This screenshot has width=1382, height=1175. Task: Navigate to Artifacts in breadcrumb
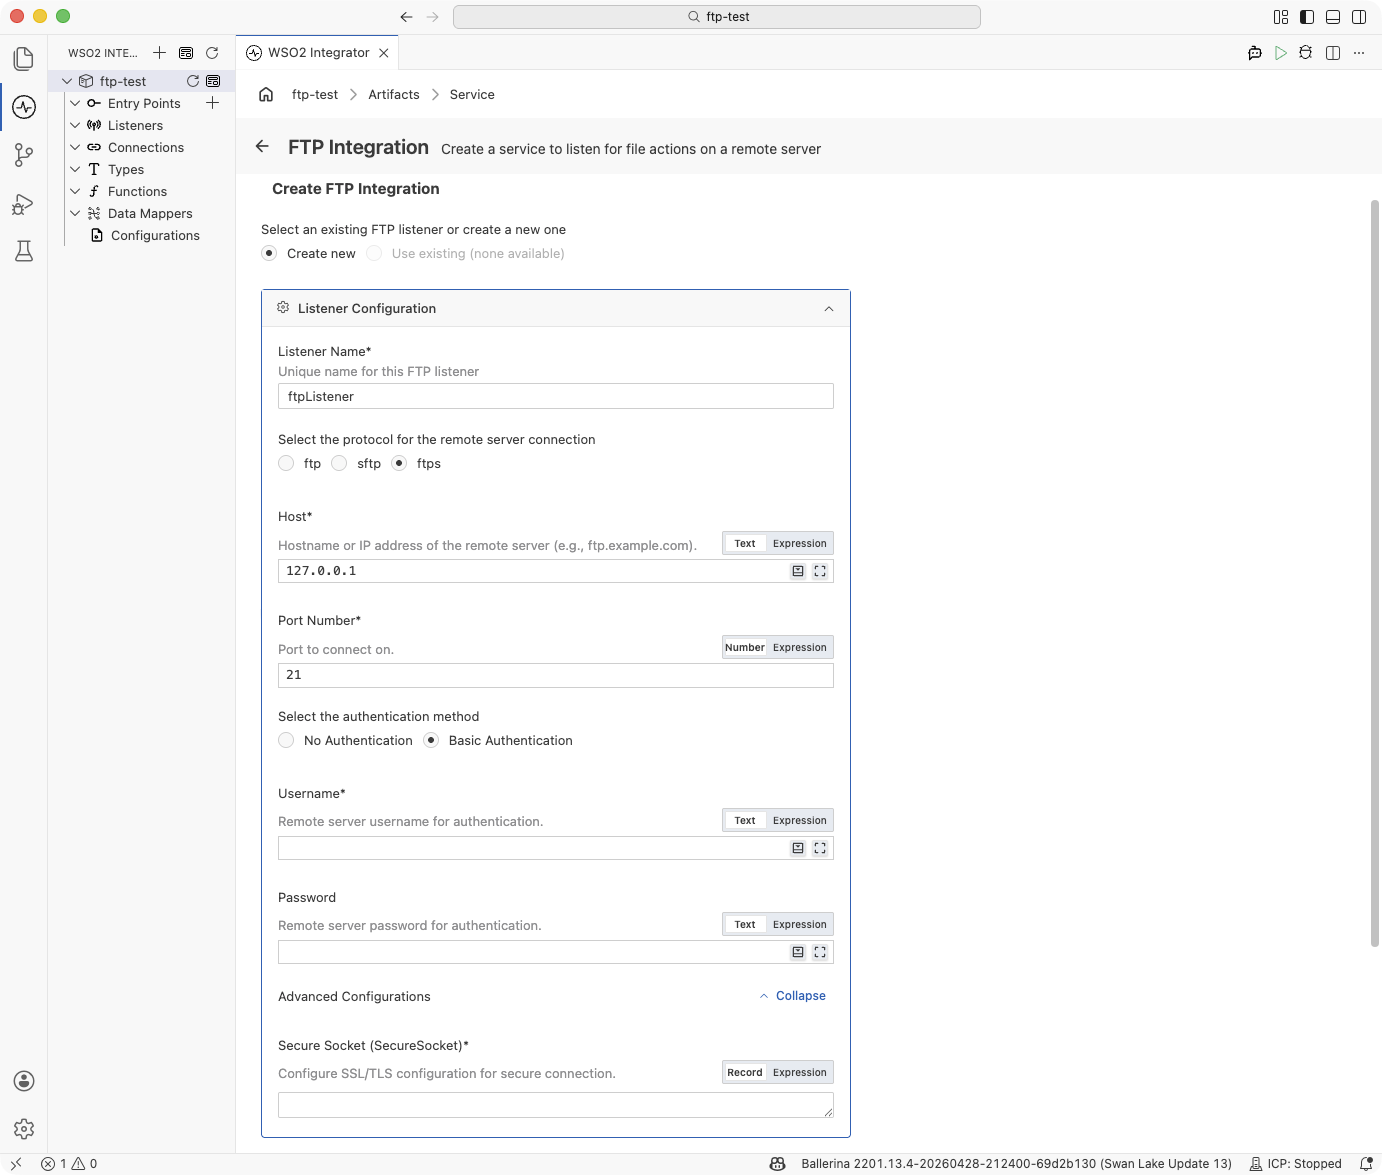click(394, 94)
